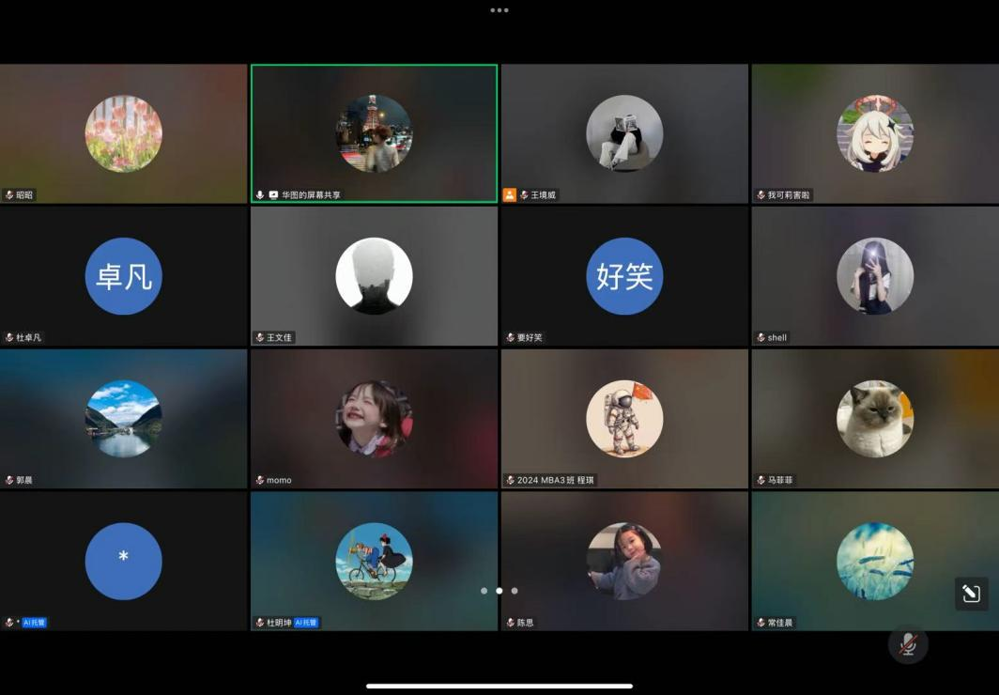The width and height of the screenshot is (999, 695).
Task: Click the mic icon beside shell's name
Action: [759, 337]
